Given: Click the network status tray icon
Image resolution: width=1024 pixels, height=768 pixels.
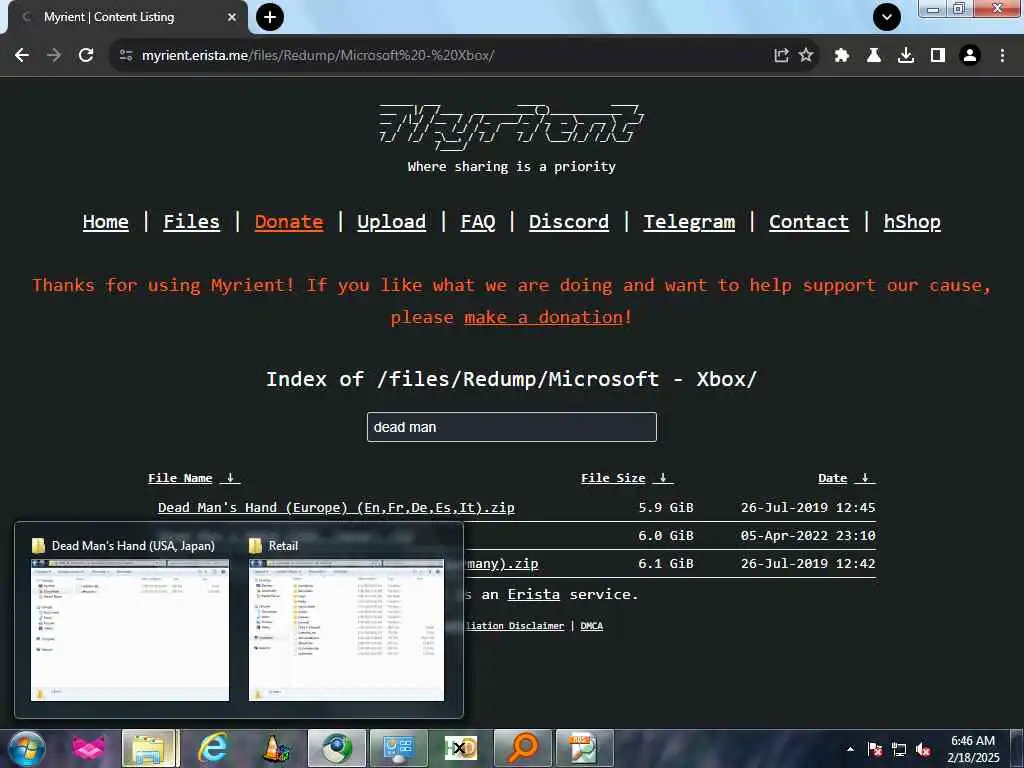Looking at the screenshot, I should [899, 749].
